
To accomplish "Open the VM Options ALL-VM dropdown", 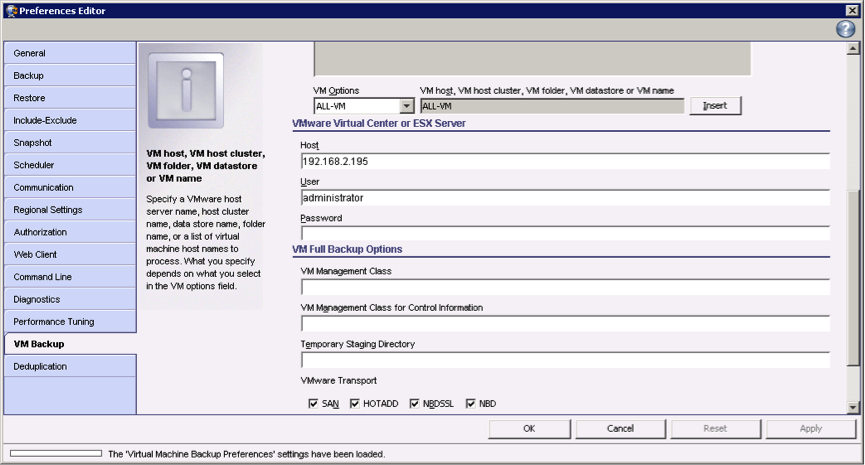I will (x=407, y=106).
